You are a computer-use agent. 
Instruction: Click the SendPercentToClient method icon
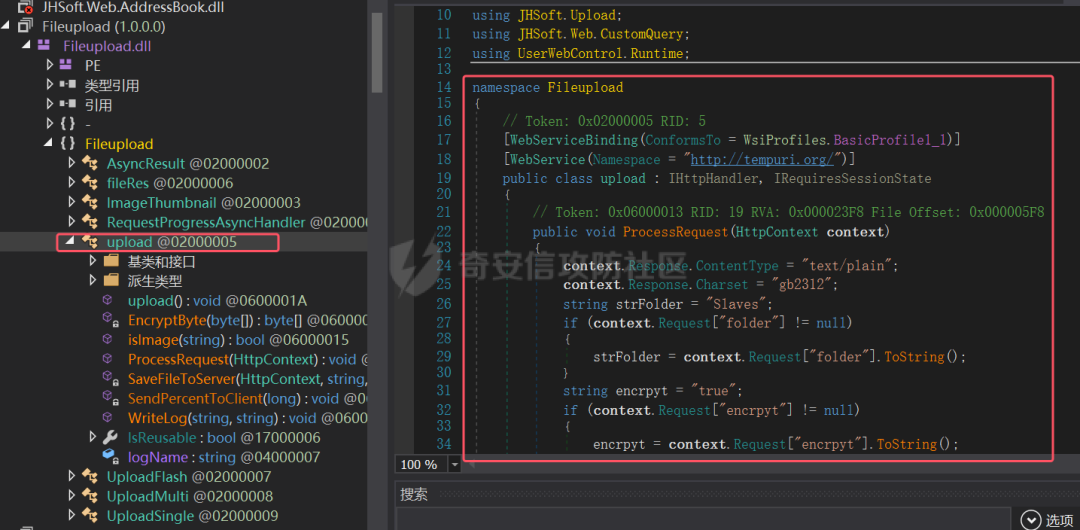110,398
